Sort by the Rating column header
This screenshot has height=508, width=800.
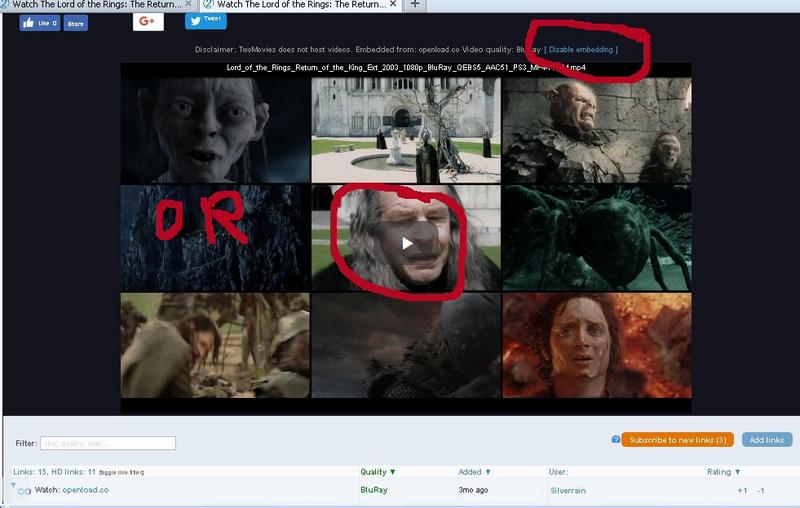pos(723,472)
